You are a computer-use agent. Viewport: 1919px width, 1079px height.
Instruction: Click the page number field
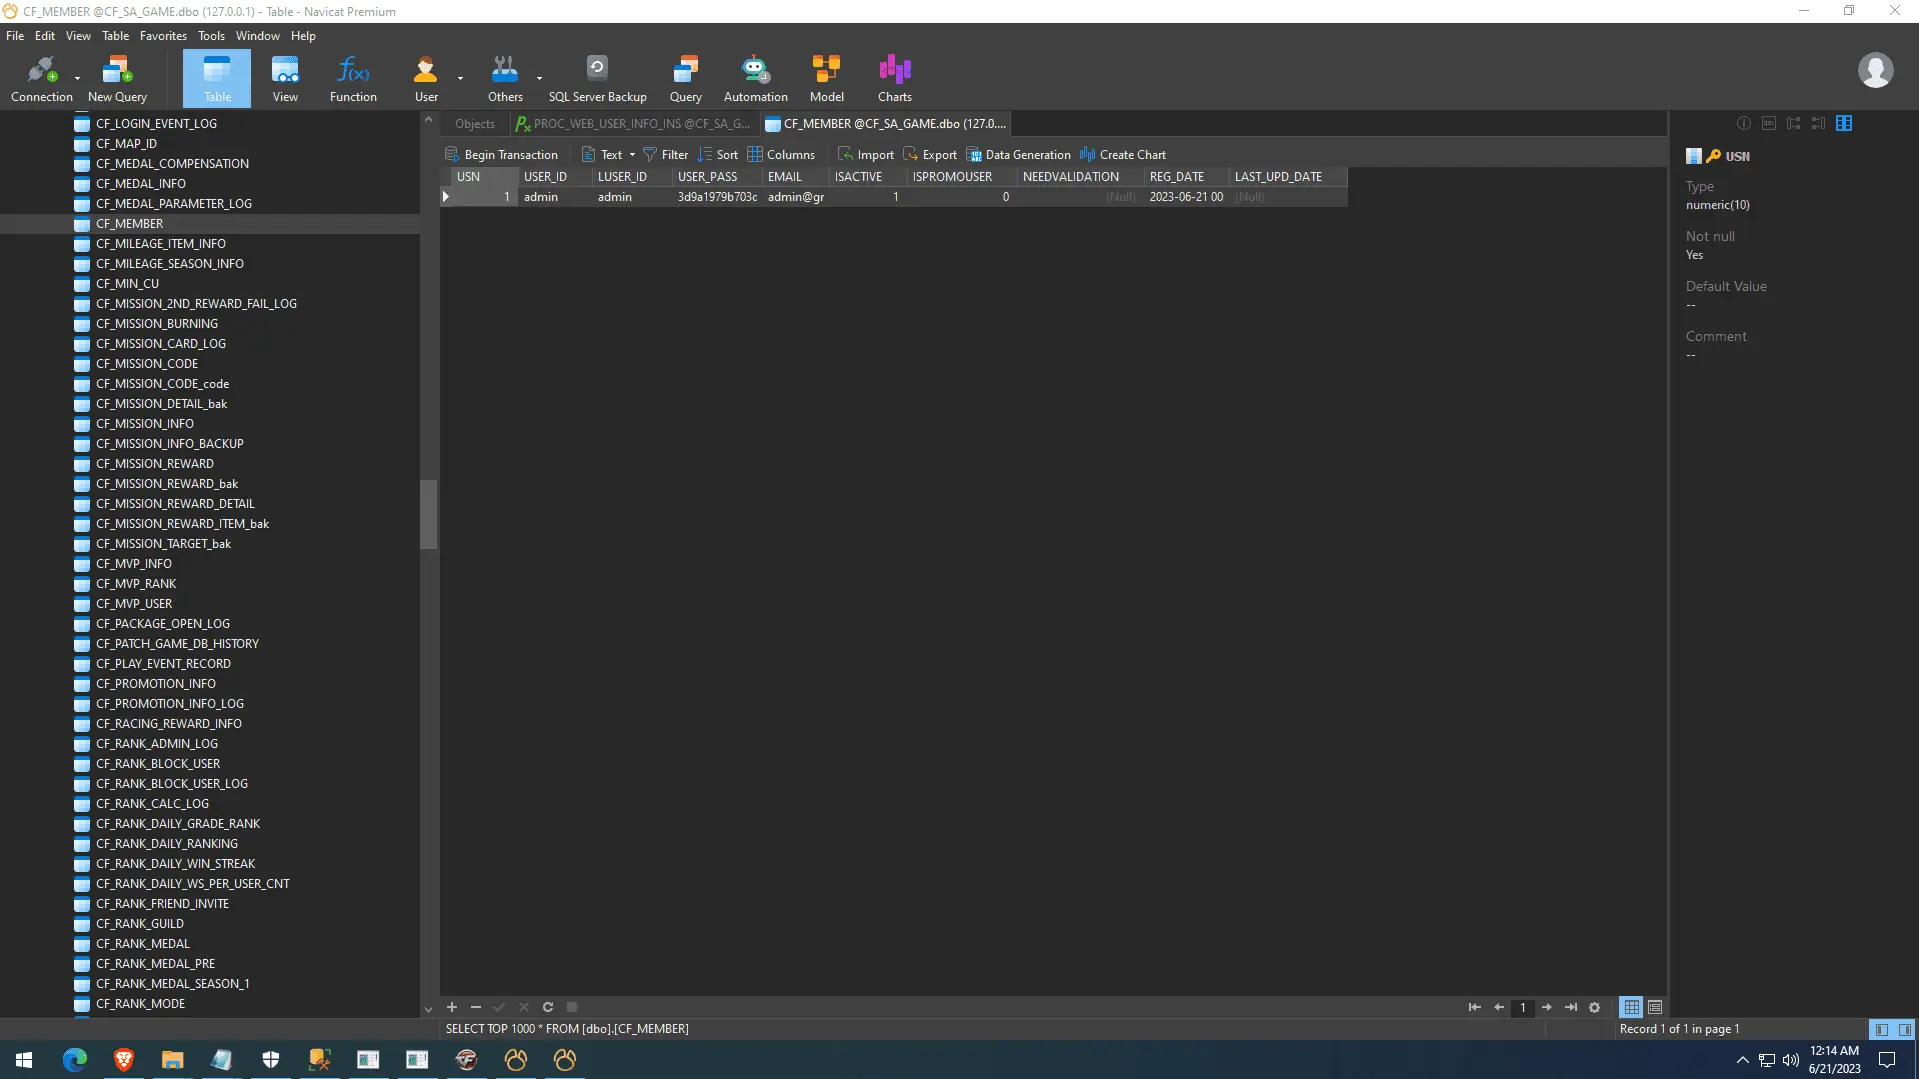1523,1007
